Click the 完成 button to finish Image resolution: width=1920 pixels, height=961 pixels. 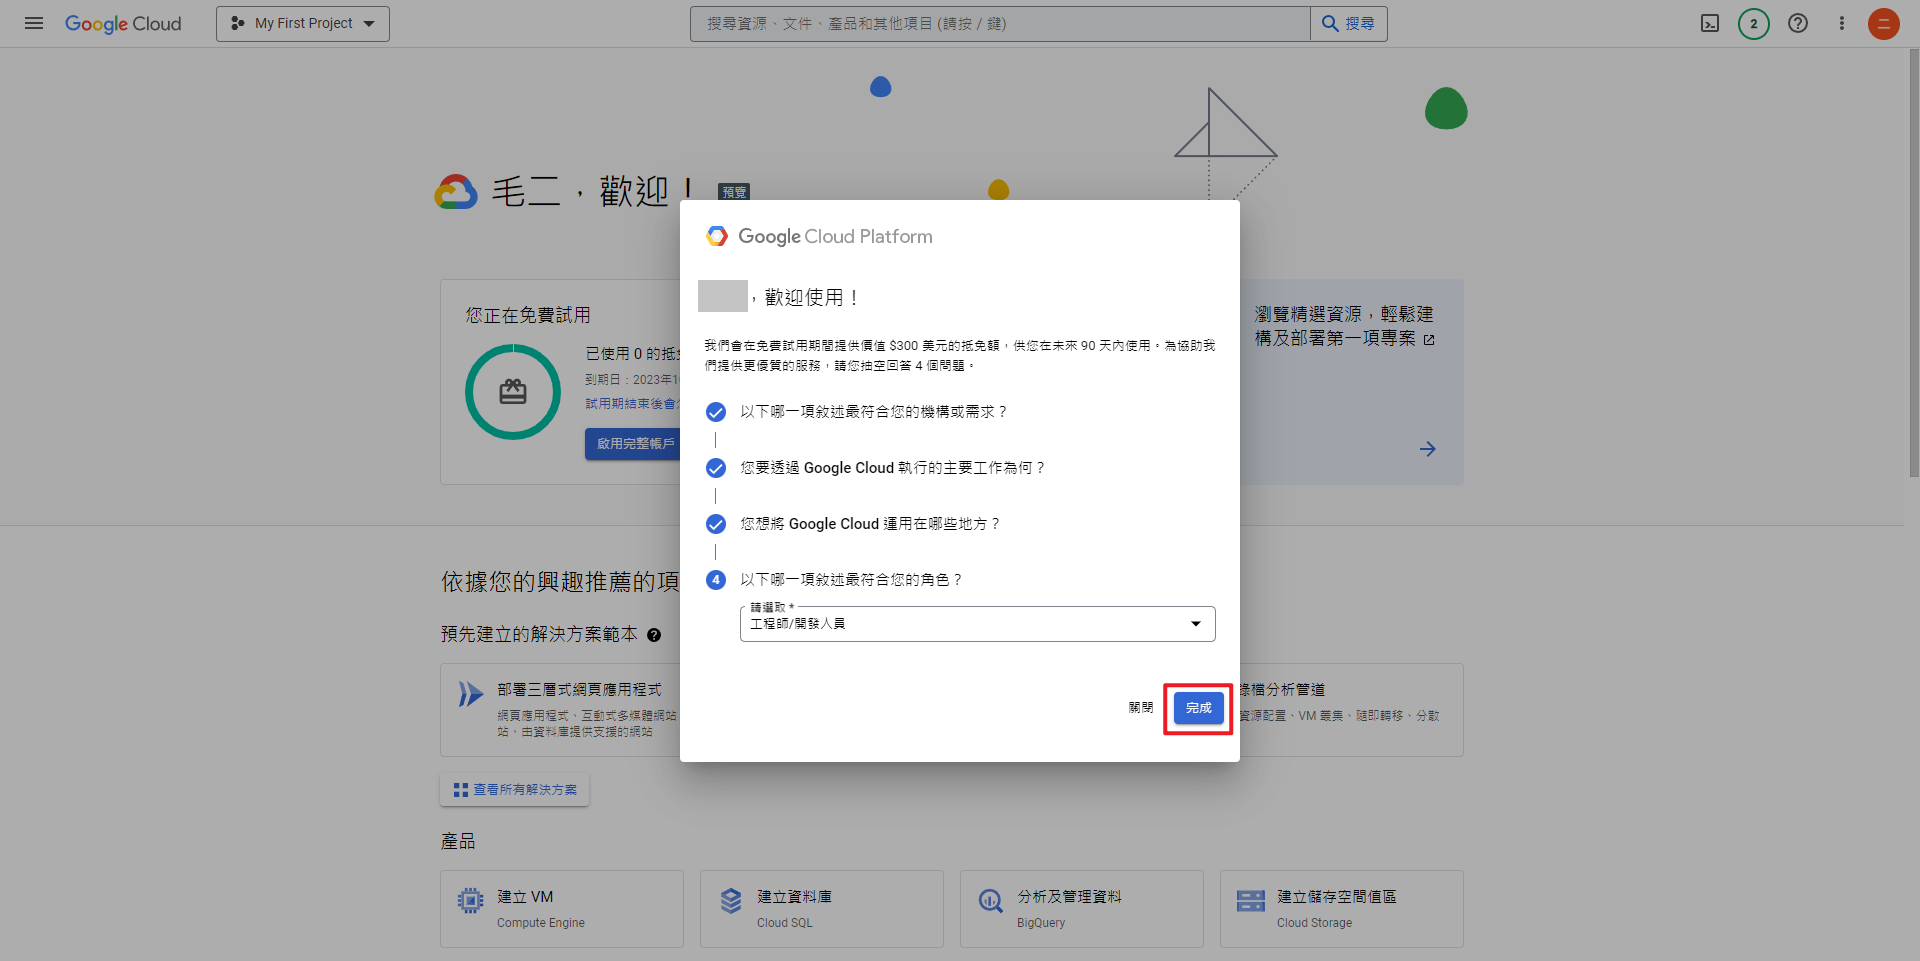coord(1197,707)
